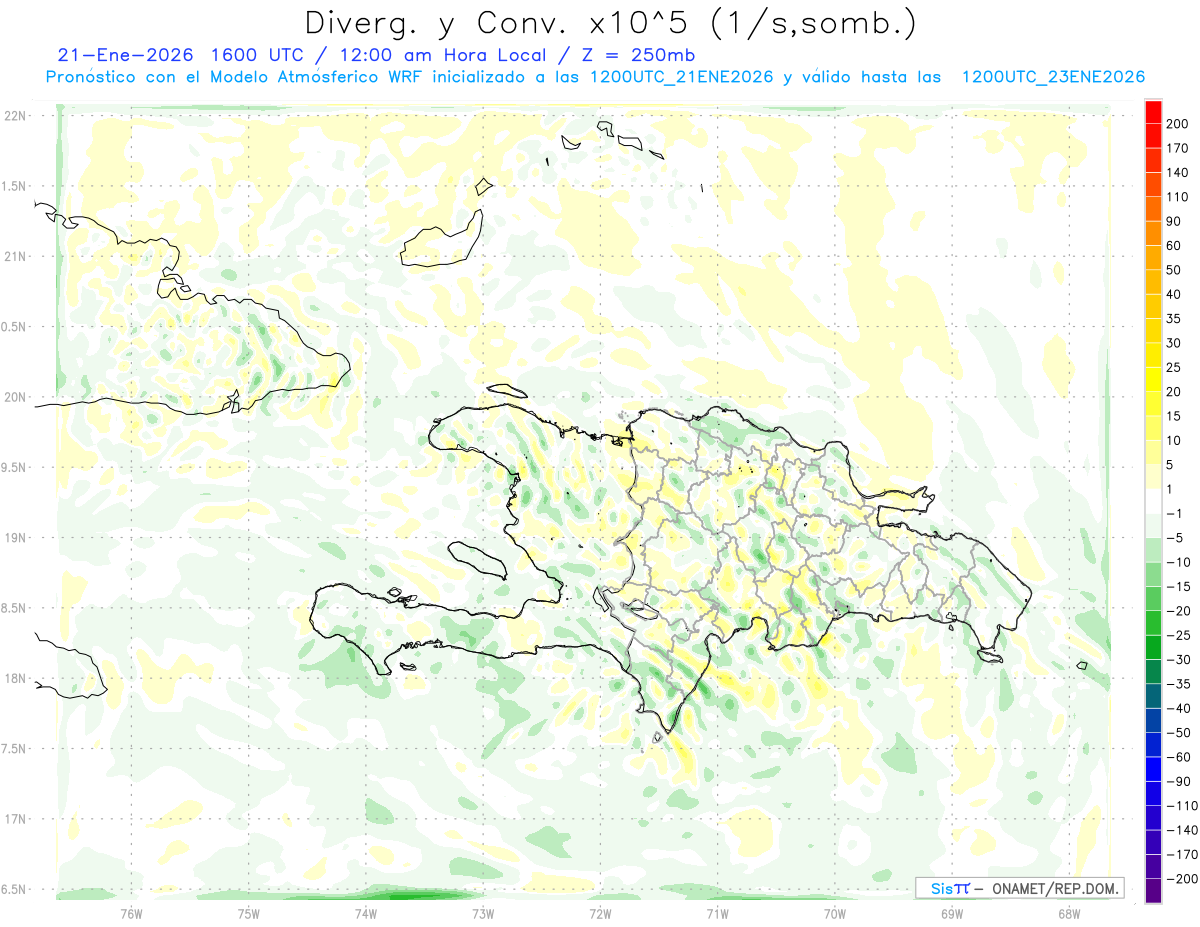The width and height of the screenshot is (1200, 927).
Task: Click the colorbar label '-15'
Action: click(x=1179, y=587)
